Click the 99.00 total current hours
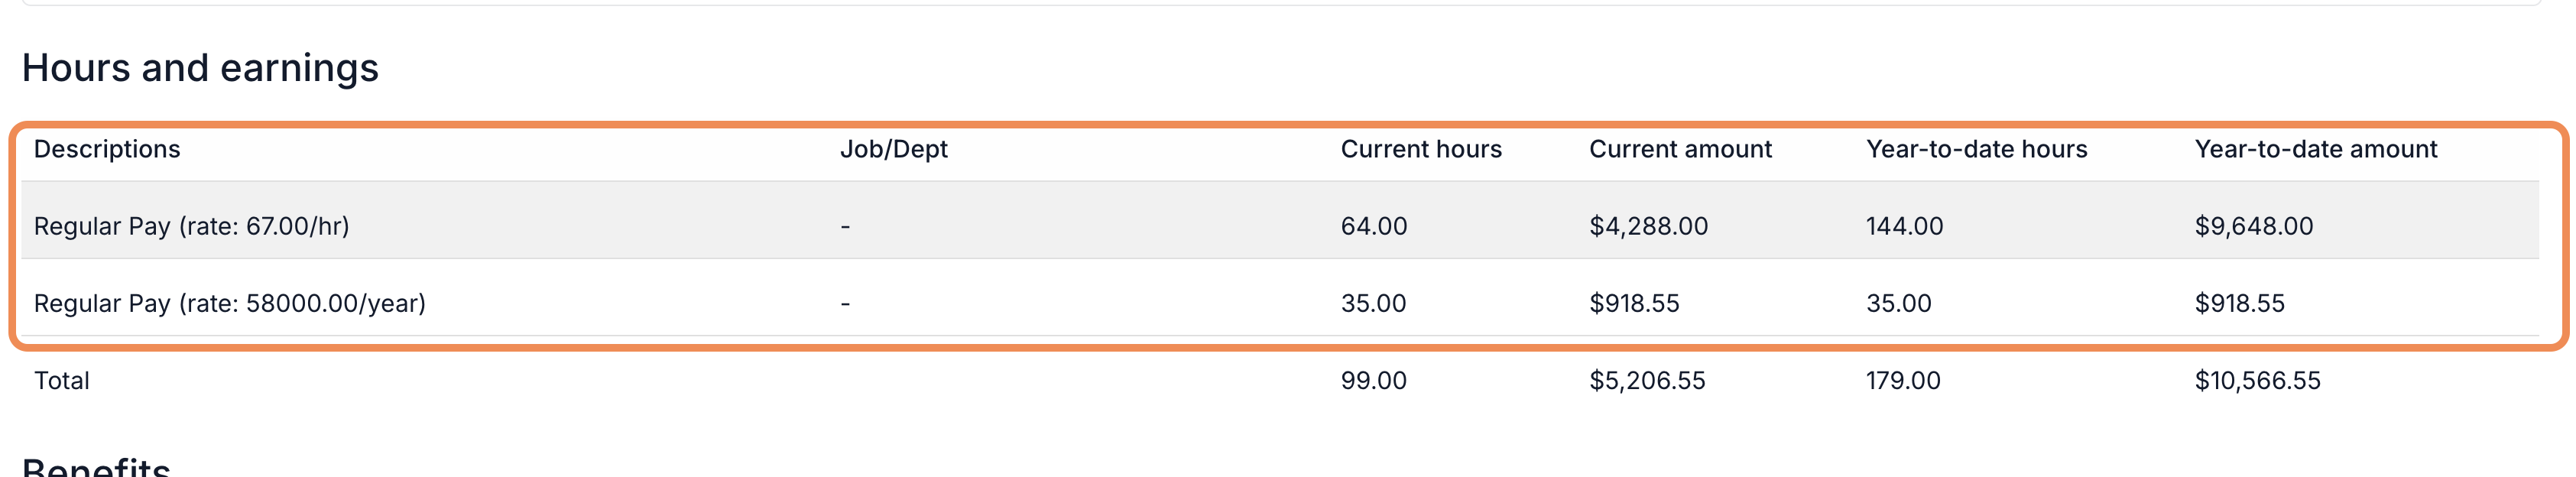This screenshot has height=477, width=2576. [1374, 380]
